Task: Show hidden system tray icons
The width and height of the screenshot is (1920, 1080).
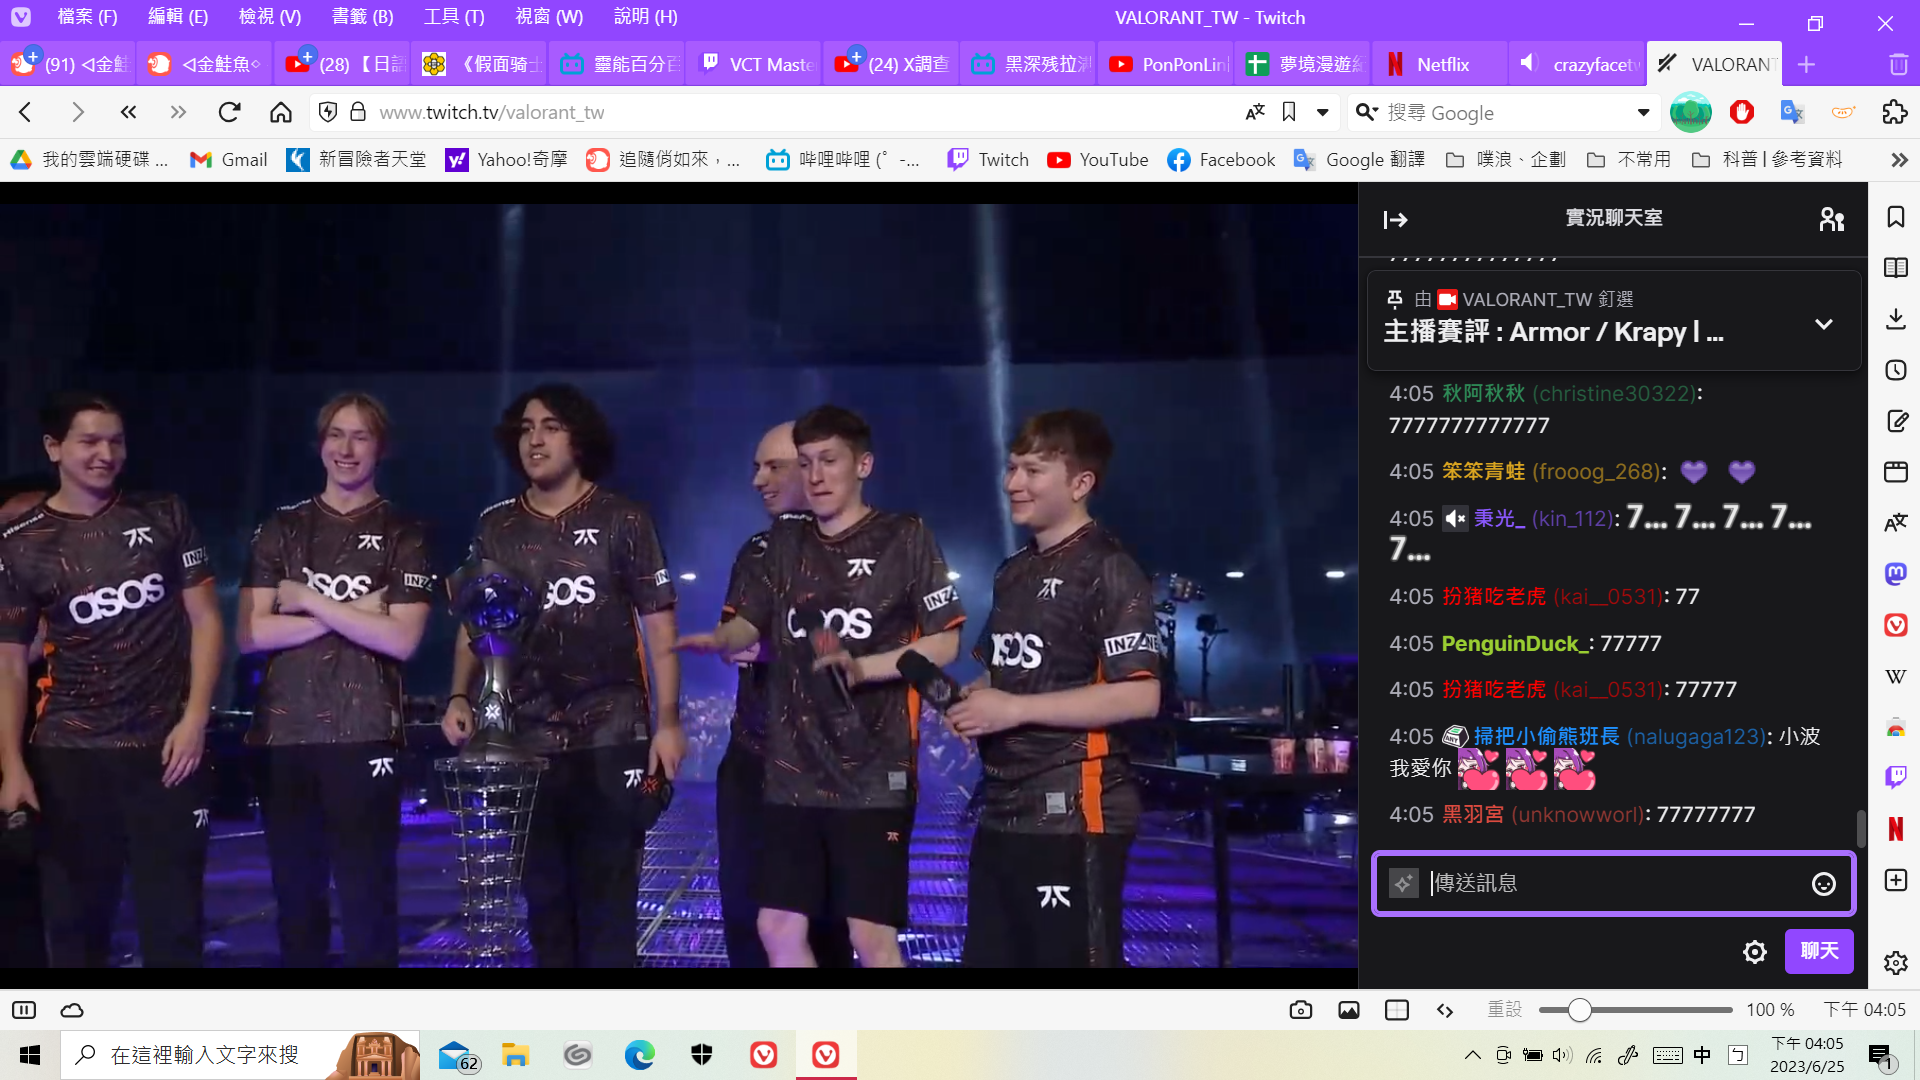Action: [x=1473, y=1055]
